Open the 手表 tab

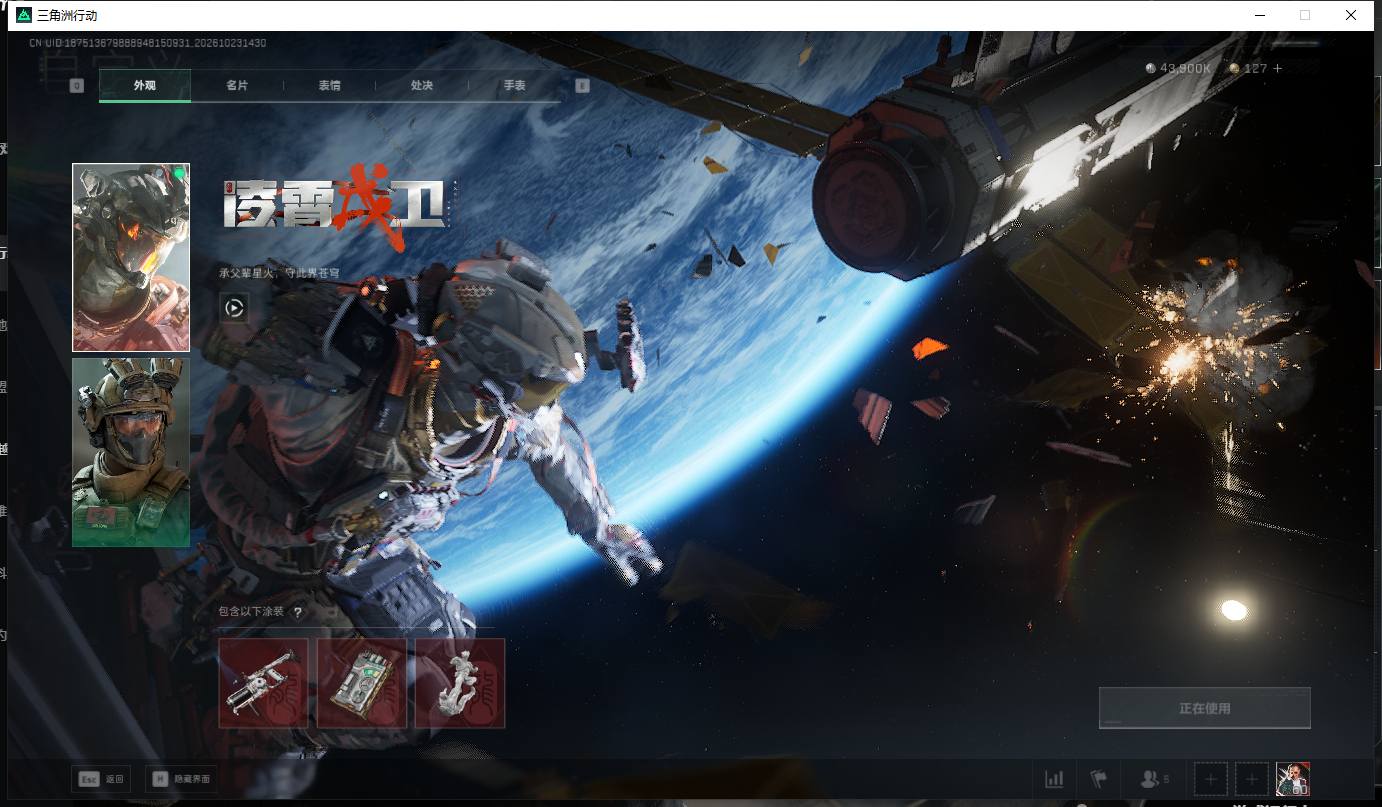coord(514,86)
